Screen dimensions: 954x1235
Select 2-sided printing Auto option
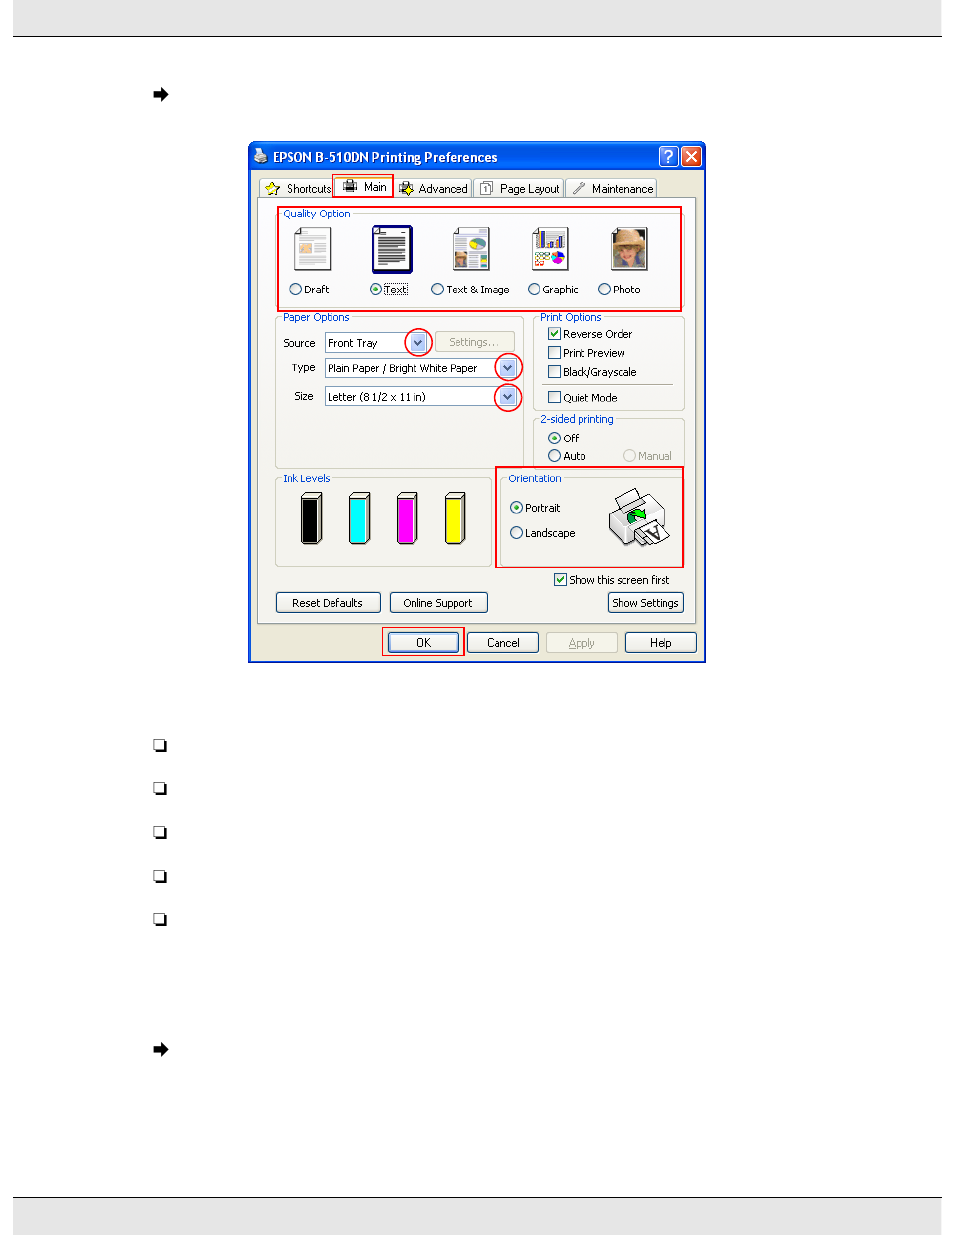[554, 456]
